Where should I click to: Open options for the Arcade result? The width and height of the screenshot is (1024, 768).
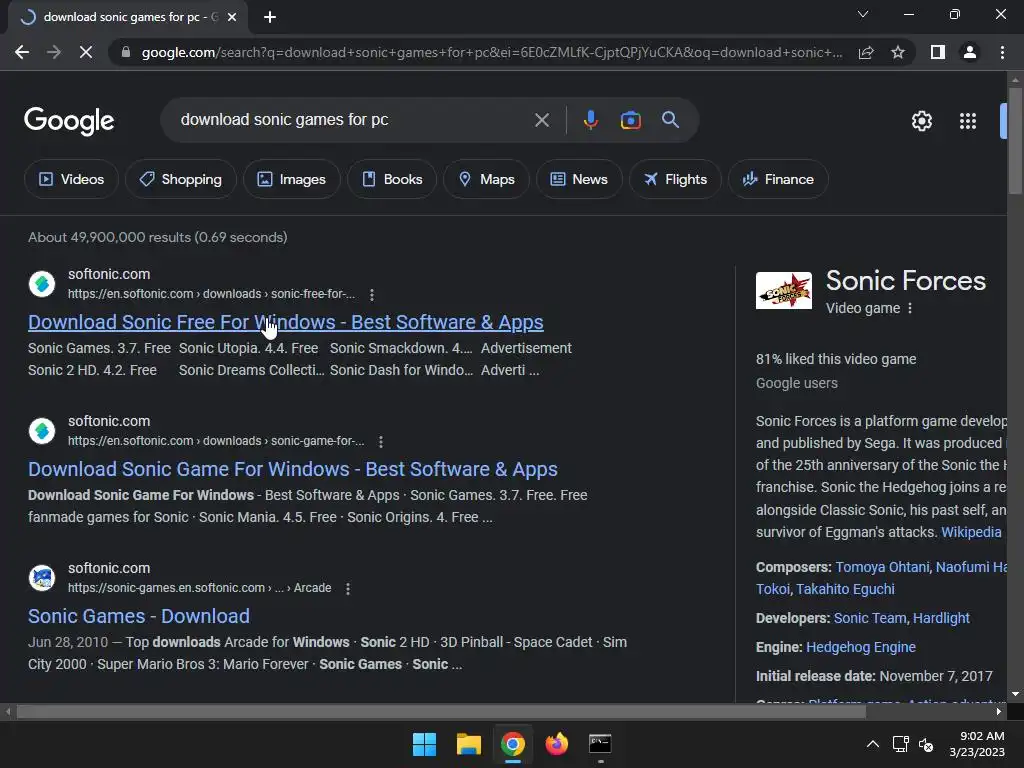[x=347, y=588]
